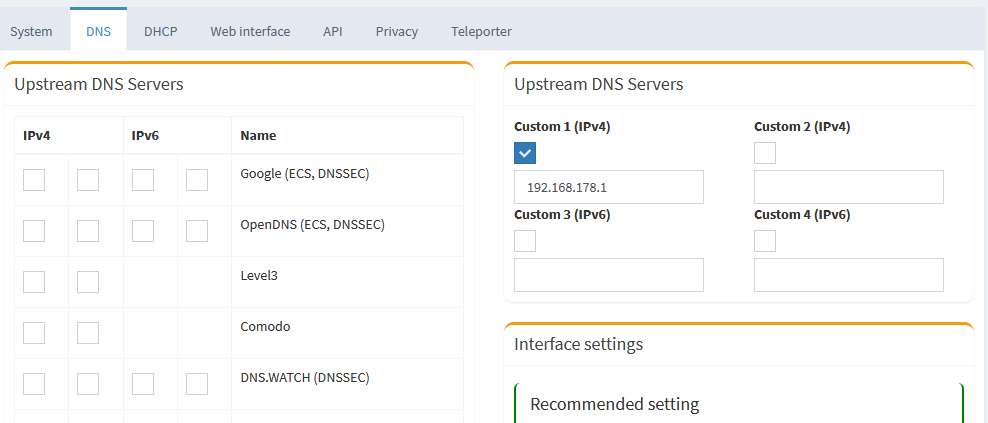988x423 pixels.
Task: Check Google's second IPv6 server checkbox
Action: (197, 180)
